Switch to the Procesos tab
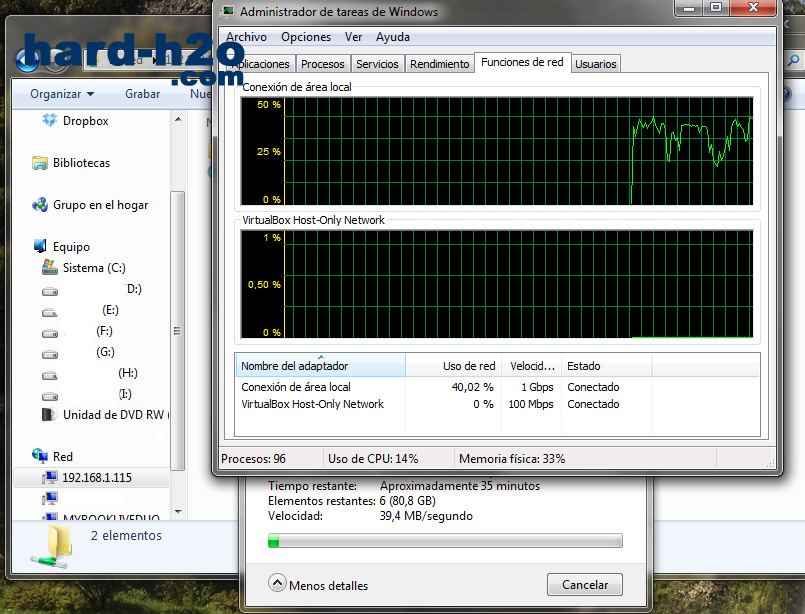Image resolution: width=805 pixels, height=614 pixels. click(x=322, y=64)
